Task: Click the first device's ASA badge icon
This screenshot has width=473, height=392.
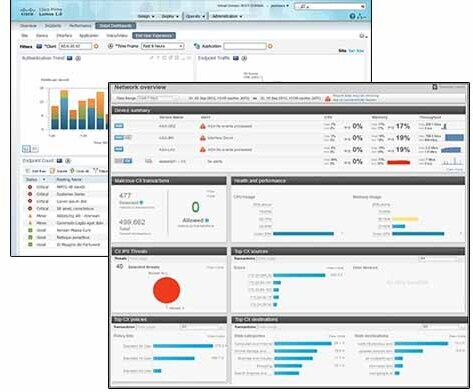Action: 119,126
